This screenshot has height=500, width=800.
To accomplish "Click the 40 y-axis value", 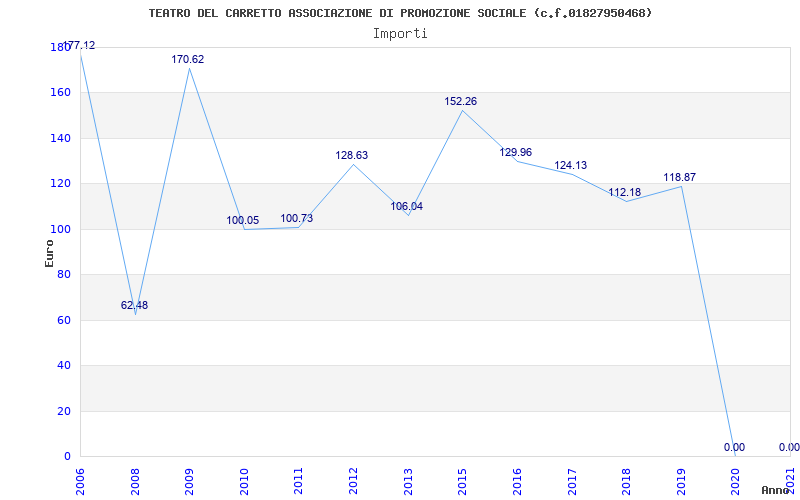I will coord(63,366).
